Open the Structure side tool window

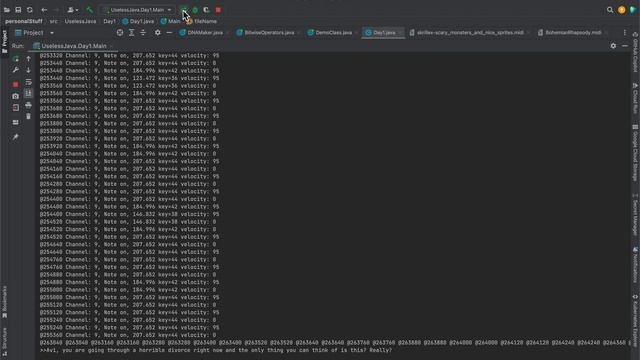pyautogui.click(x=4, y=342)
